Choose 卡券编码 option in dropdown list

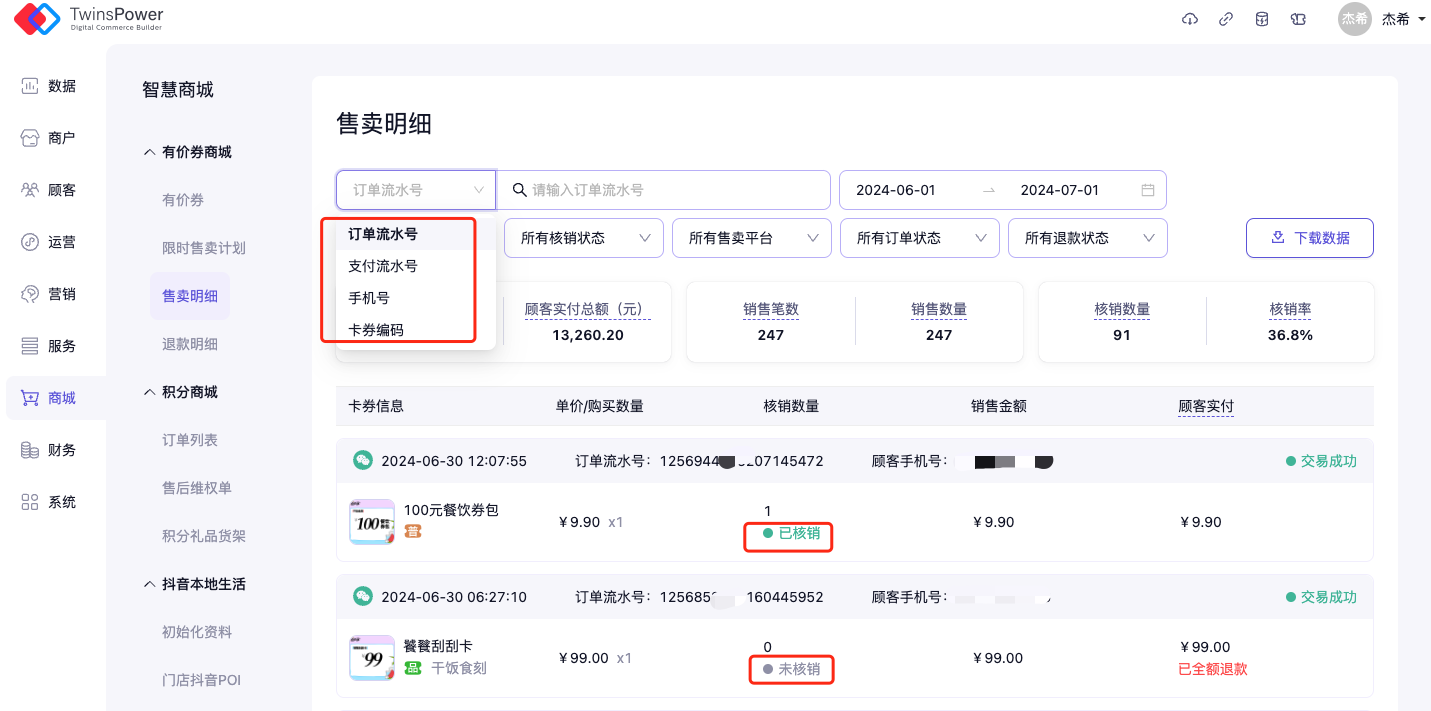tap(376, 330)
